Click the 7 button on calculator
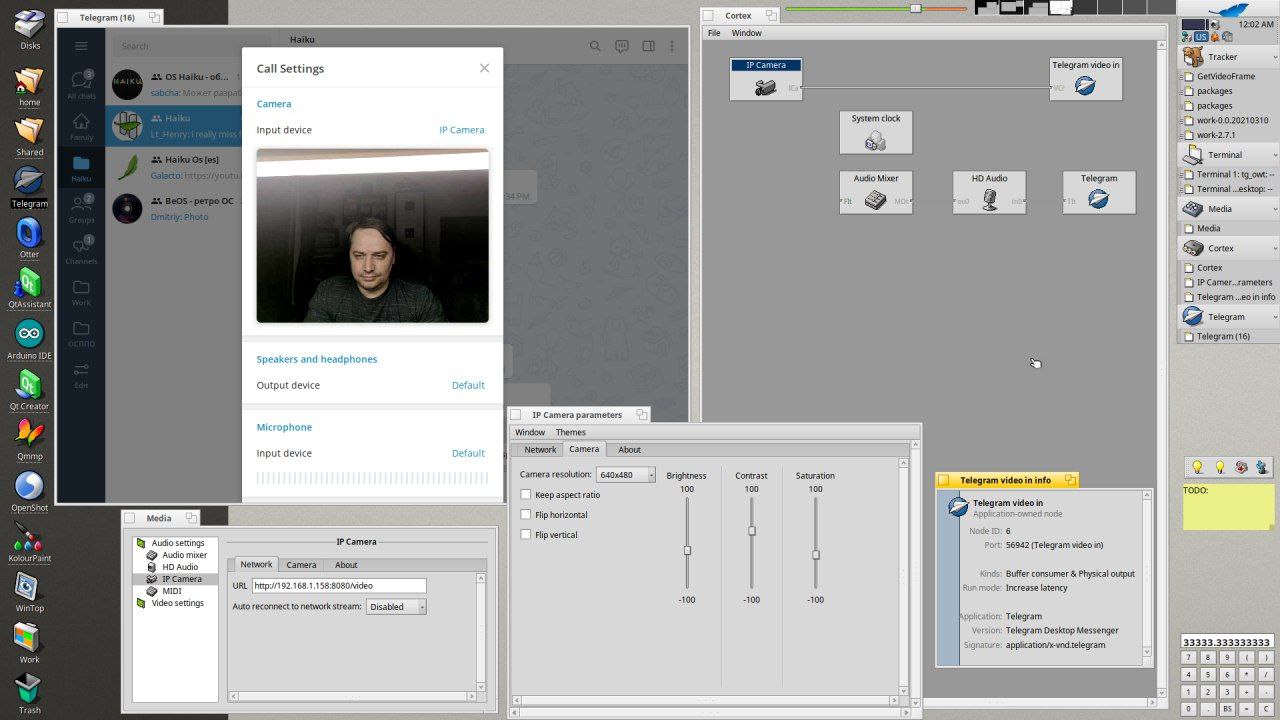 [1188, 657]
